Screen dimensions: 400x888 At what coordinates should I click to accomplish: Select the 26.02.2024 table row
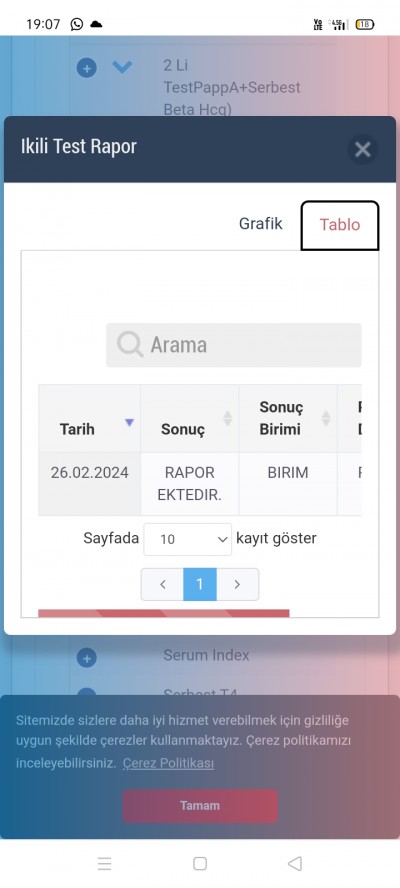pos(199,484)
